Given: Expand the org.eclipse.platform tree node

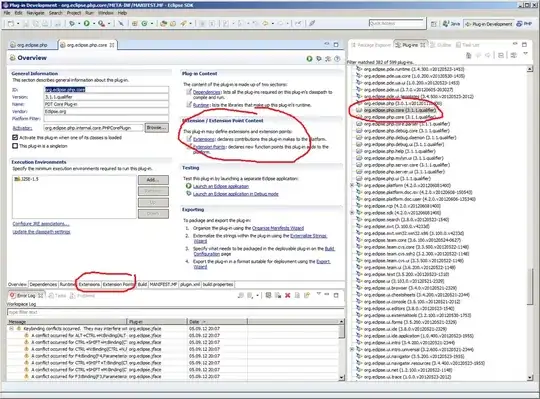Looking at the screenshot, I should pos(352,185).
